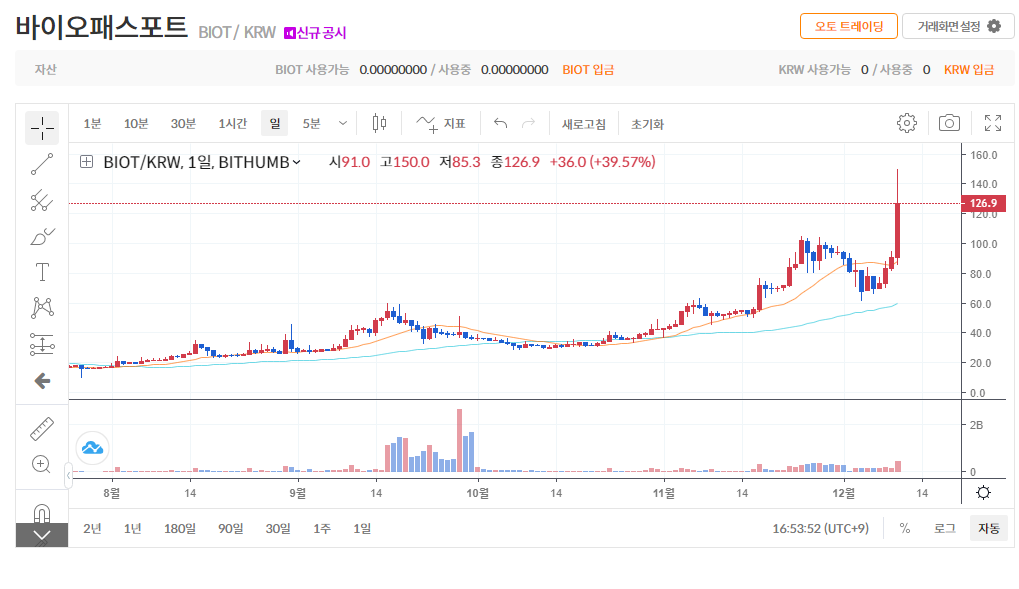Expand the BIOT/KRW legend plus icon
This screenshot has height=589, width=1019.
(86, 162)
